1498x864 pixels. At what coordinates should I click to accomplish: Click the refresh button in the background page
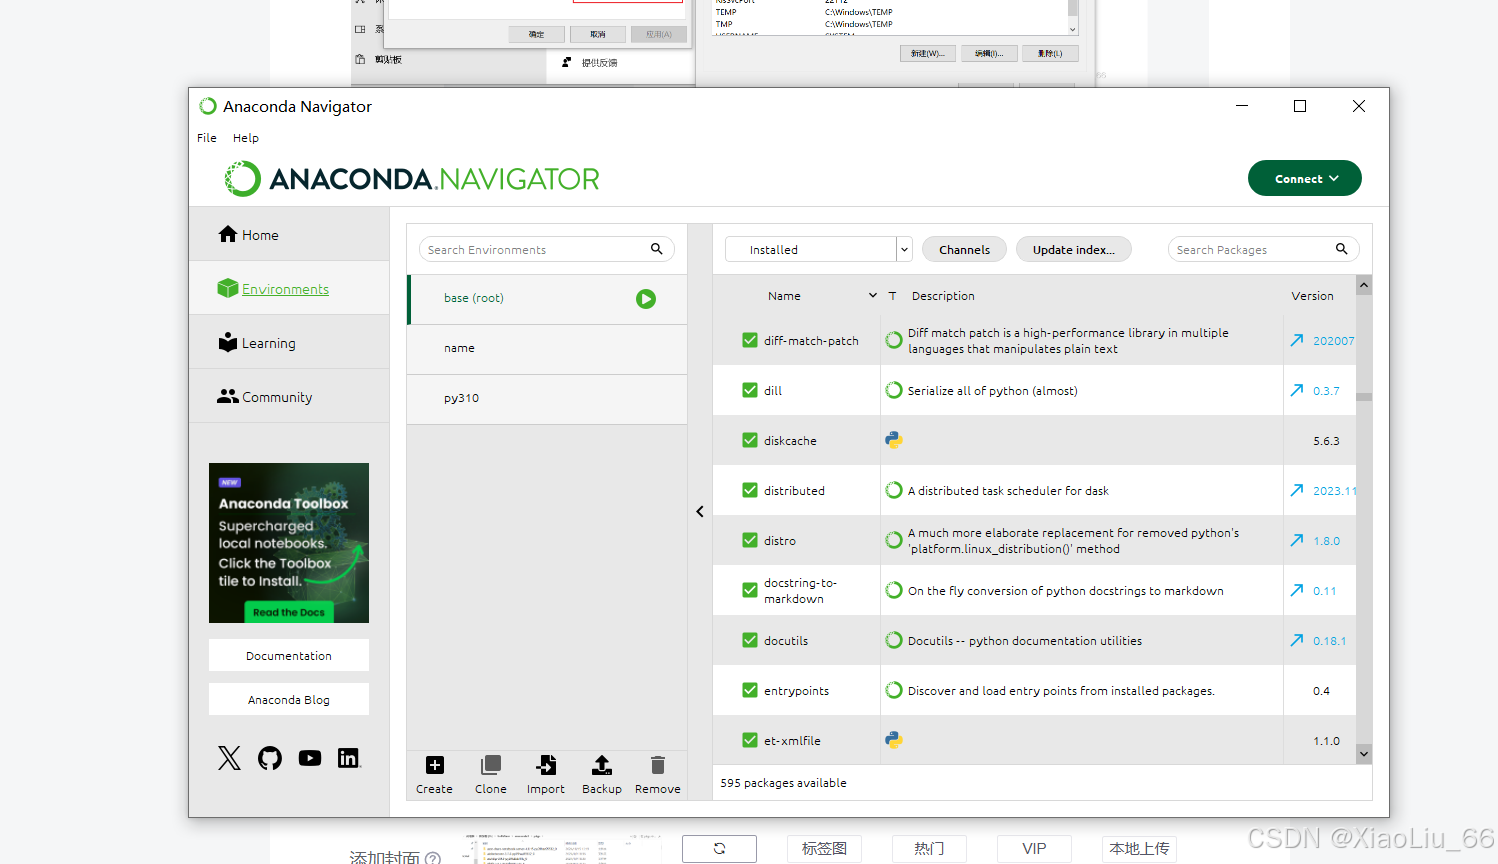(719, 848)
